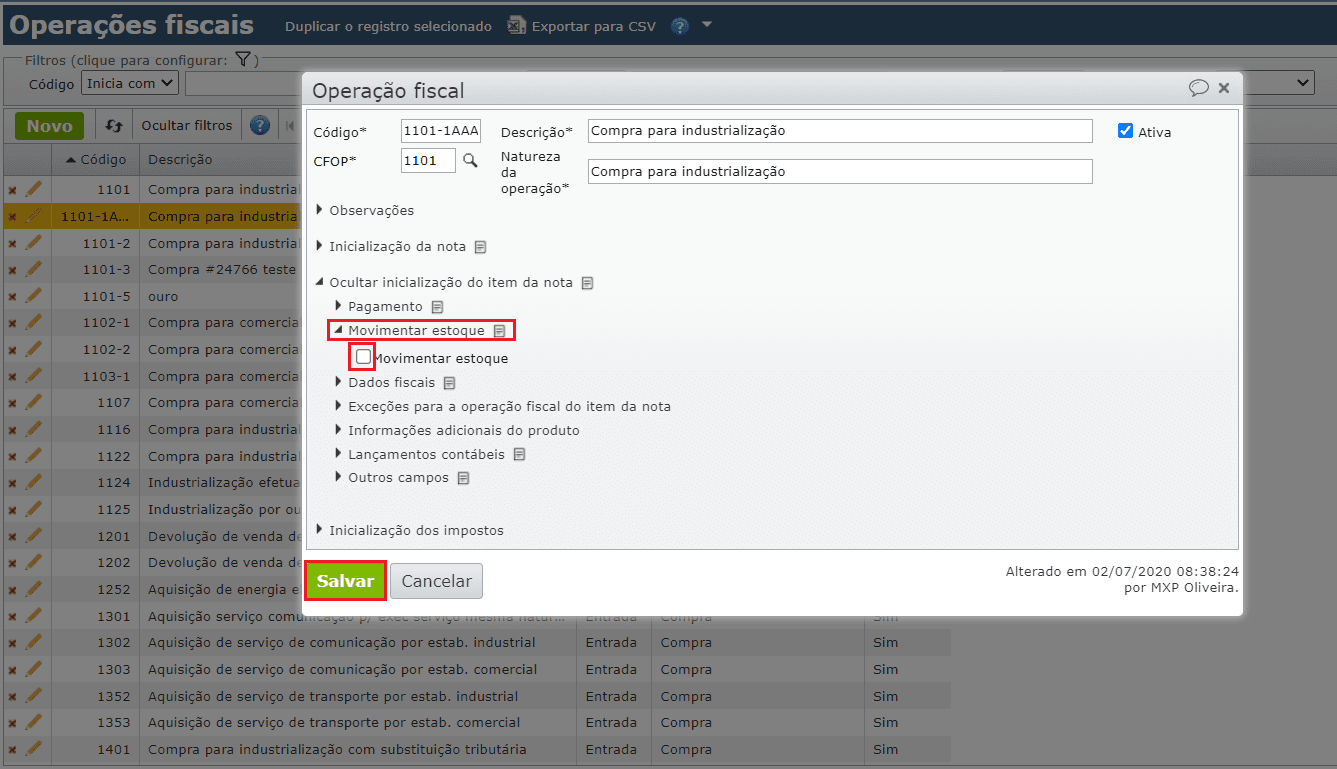The height and width of the screenshot is (769, 1337).
Task: Click the refresh icon next to Novo
Action: pos(114,126)
